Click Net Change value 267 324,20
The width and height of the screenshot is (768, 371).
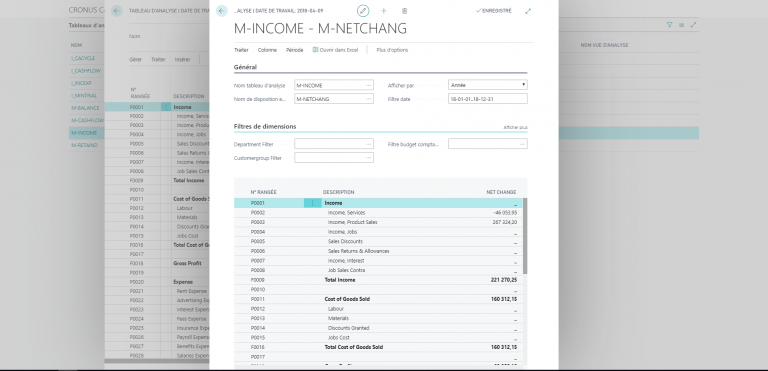point(504,222)
